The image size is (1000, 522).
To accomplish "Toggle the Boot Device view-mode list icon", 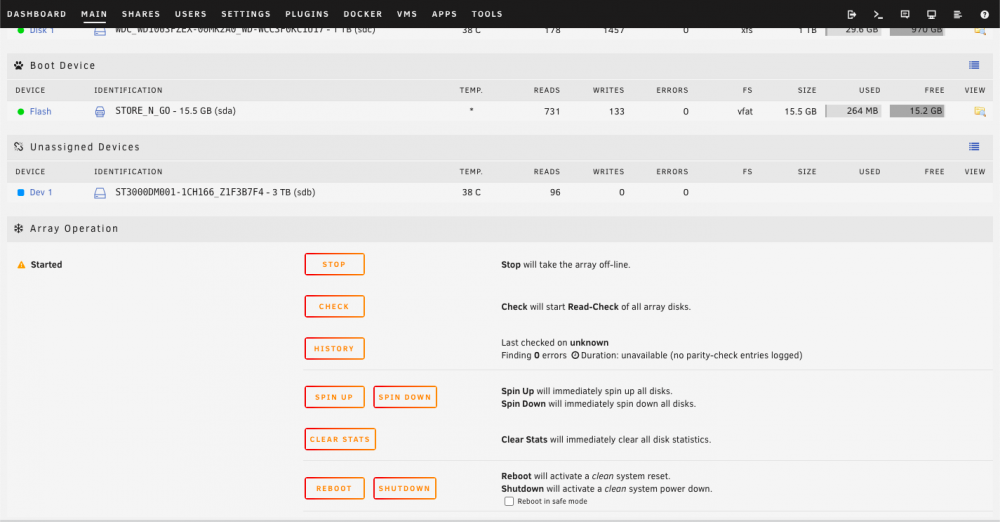I will click(974, 65).
